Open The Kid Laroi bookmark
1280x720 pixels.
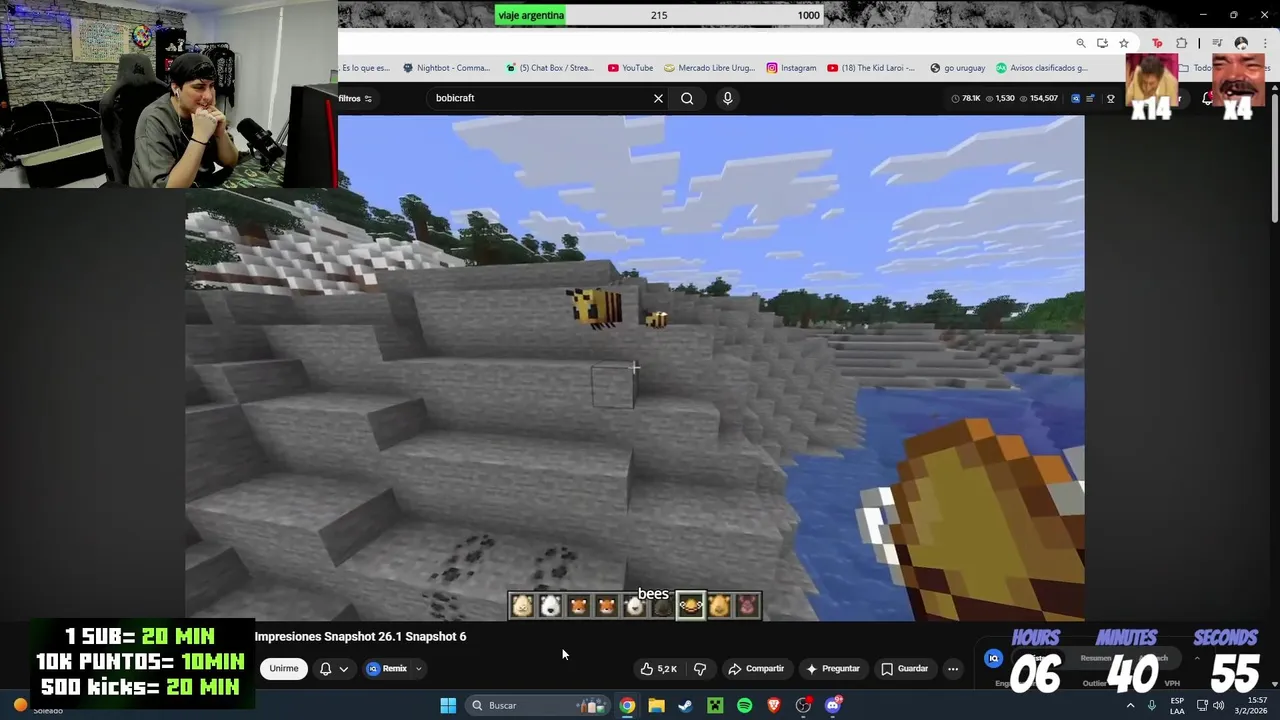tap(871, 68)
